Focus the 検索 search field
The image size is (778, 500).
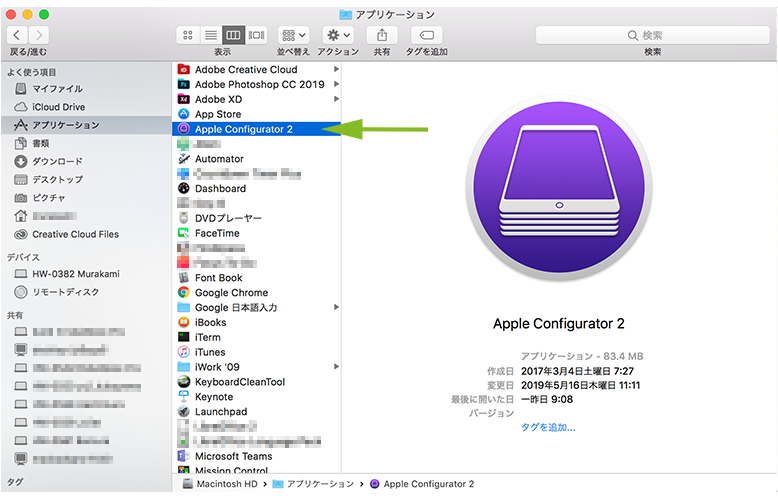coord(652,35)
